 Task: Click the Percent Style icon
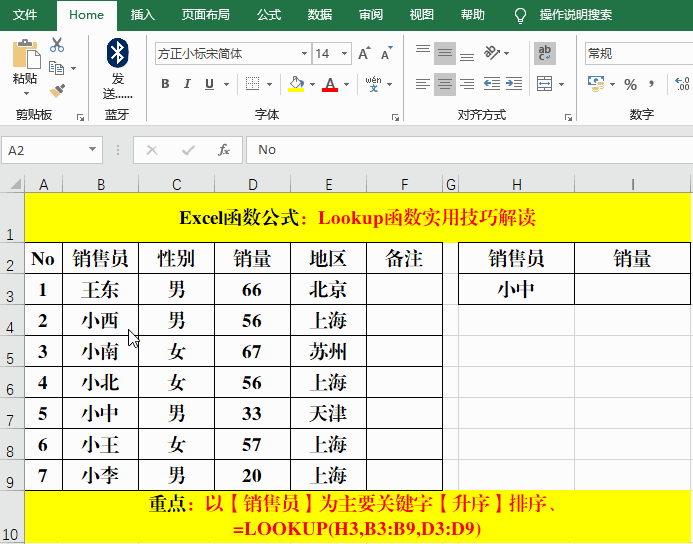pos(630,84)
